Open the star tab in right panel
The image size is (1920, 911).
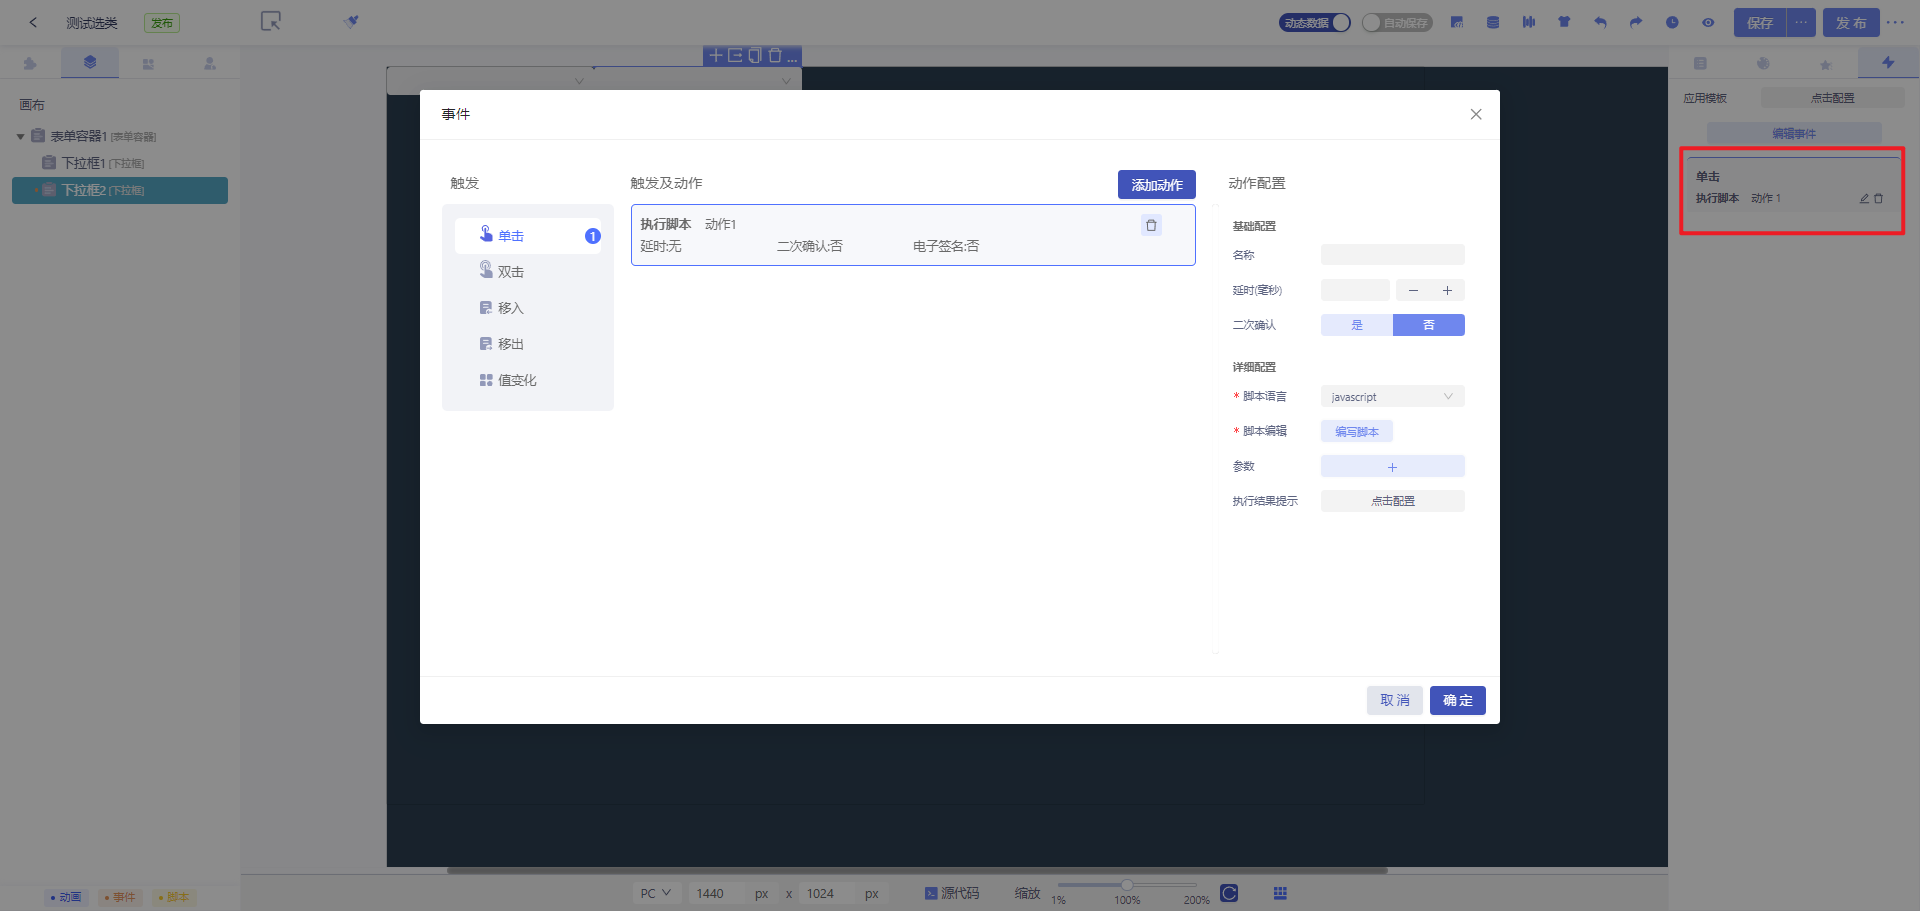pos(1826,64)
